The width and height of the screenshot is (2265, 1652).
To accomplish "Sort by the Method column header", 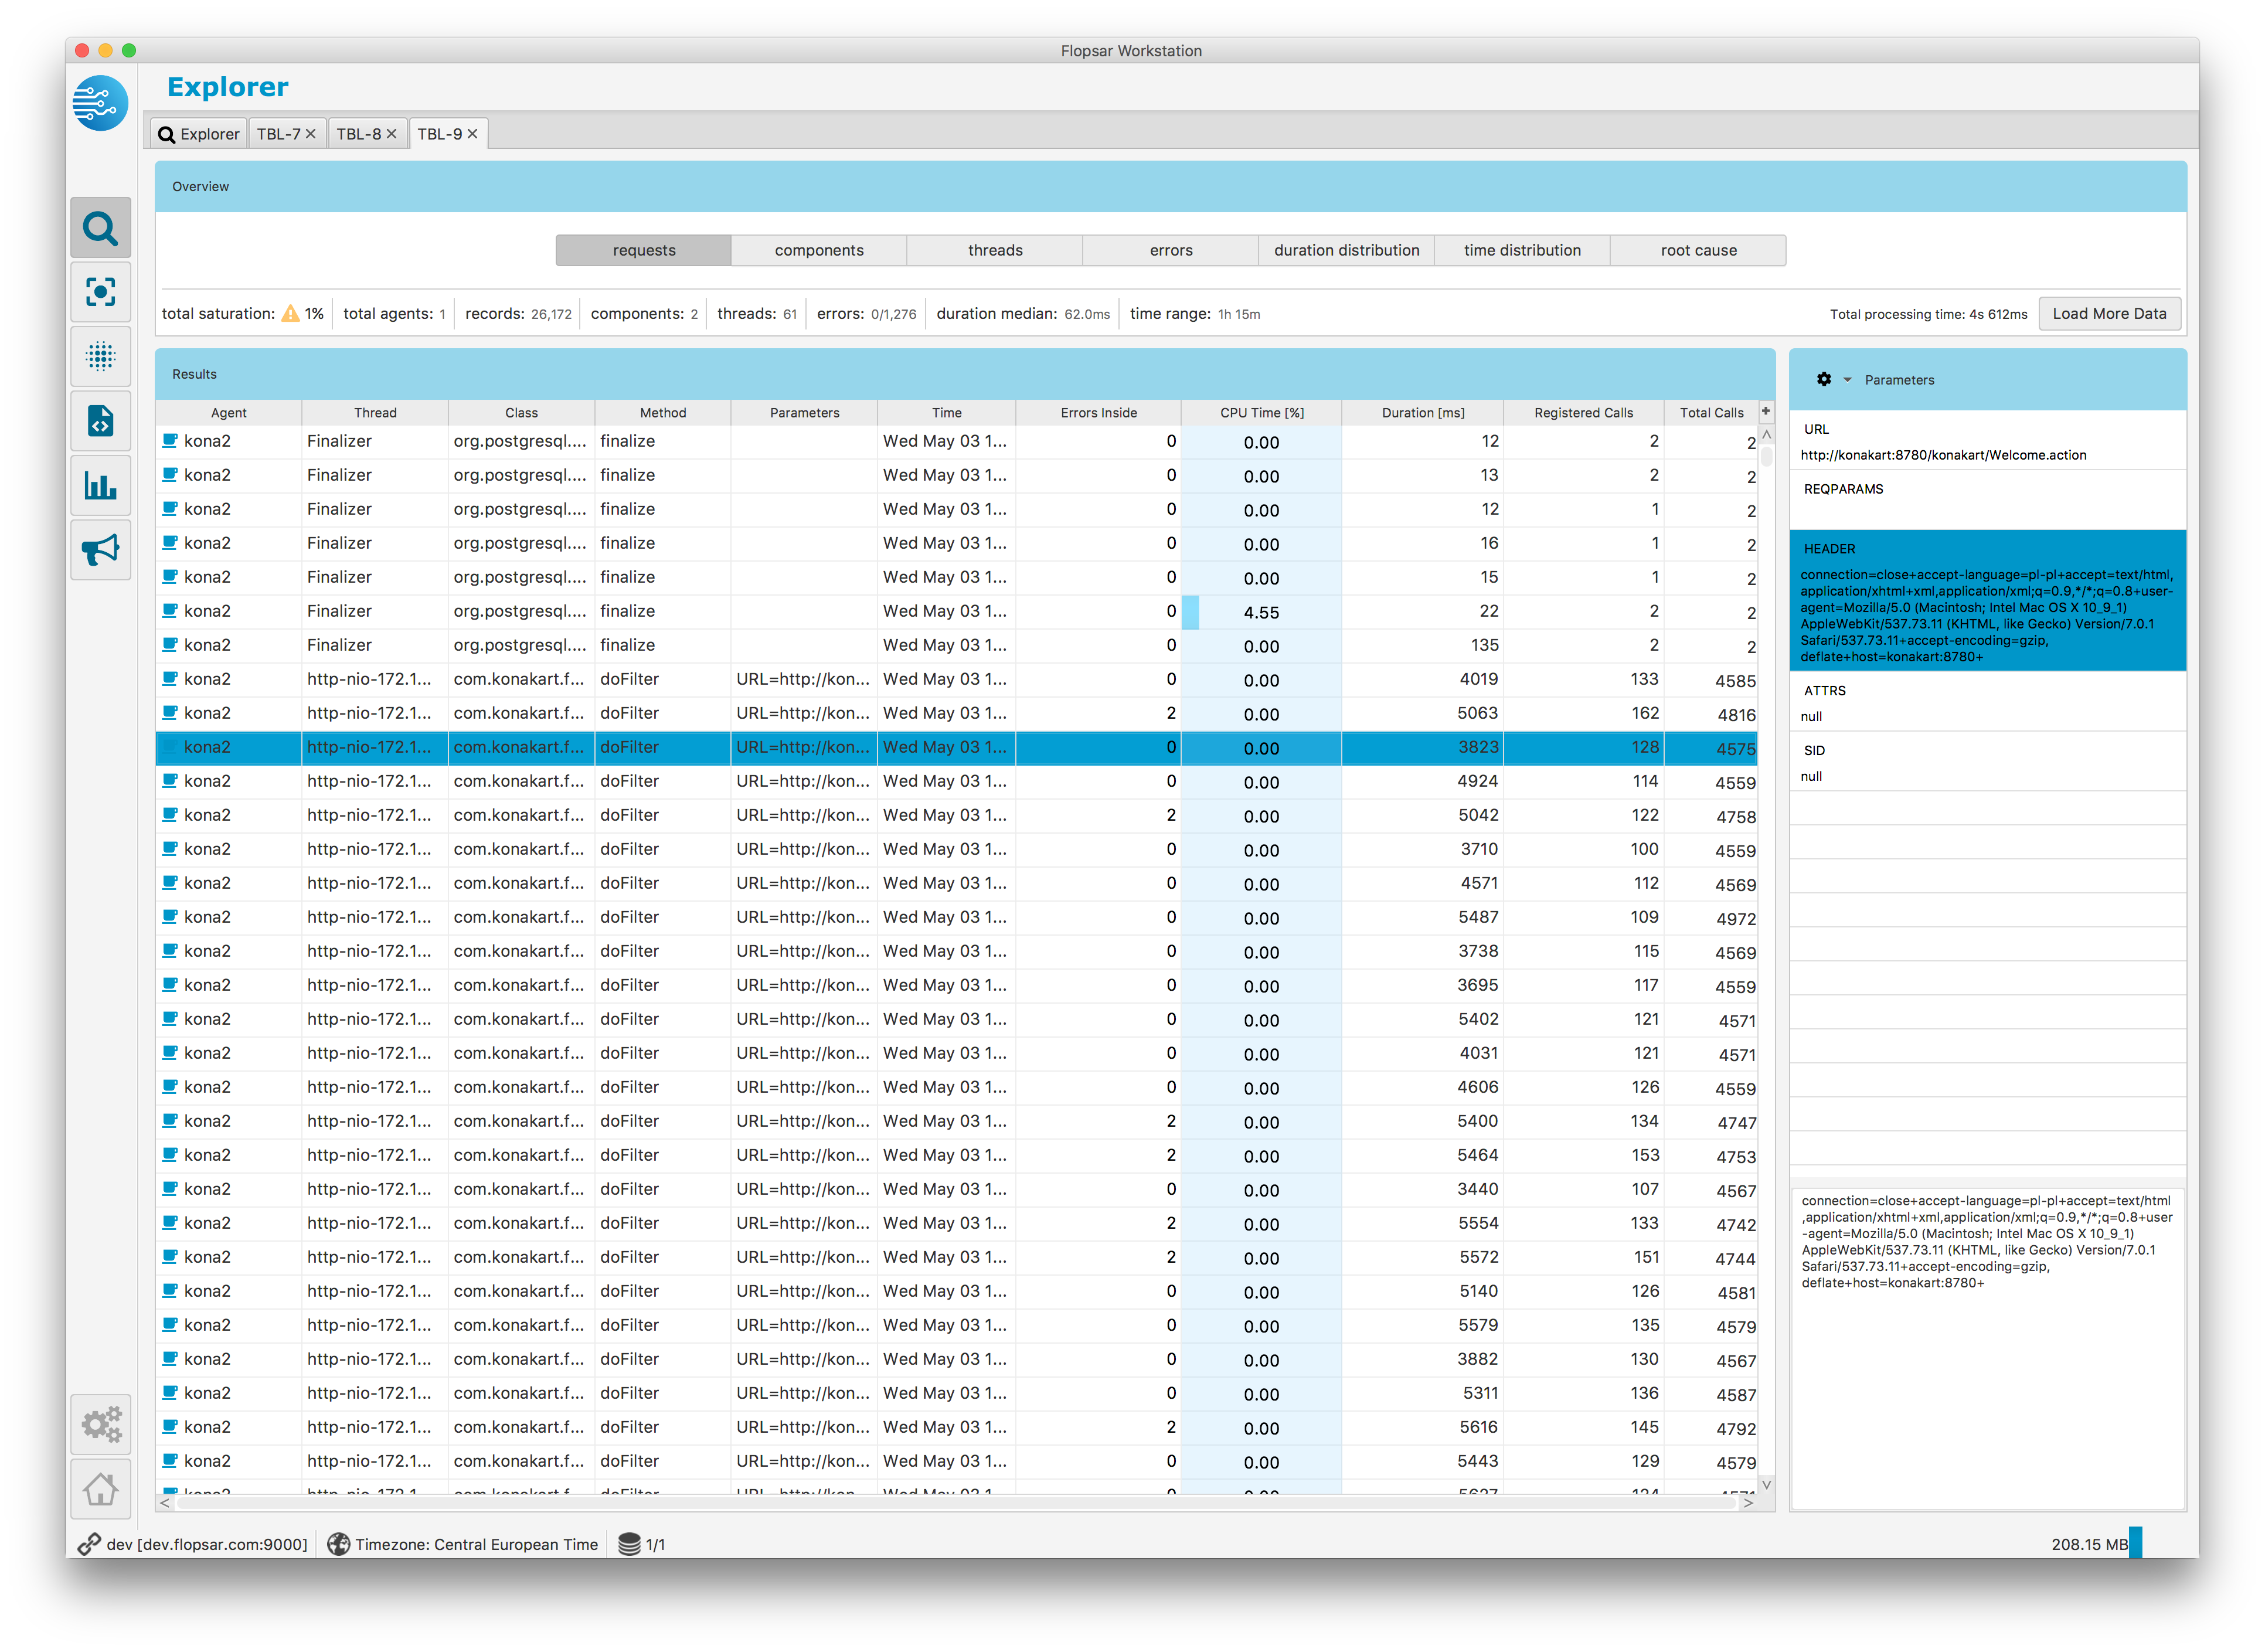I will [663, 412].
